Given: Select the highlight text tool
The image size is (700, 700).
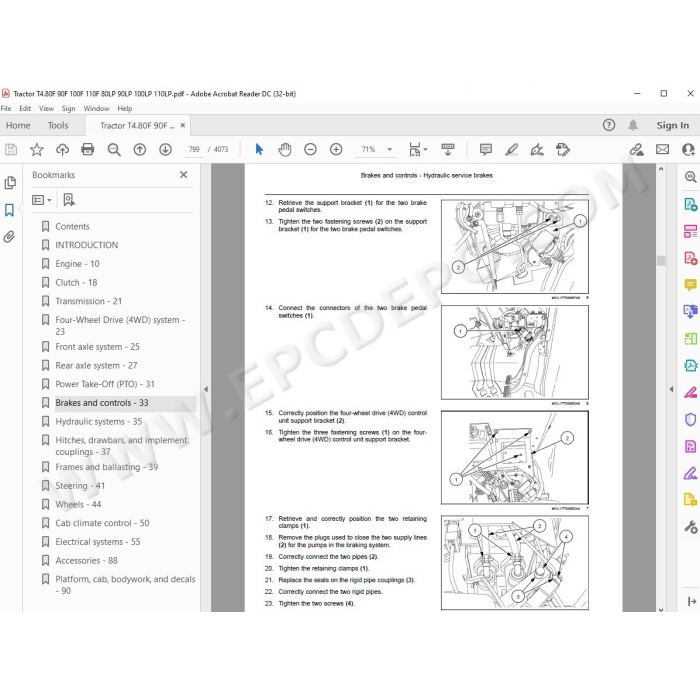Looking at the screenshot, I should tap(512, 150).
